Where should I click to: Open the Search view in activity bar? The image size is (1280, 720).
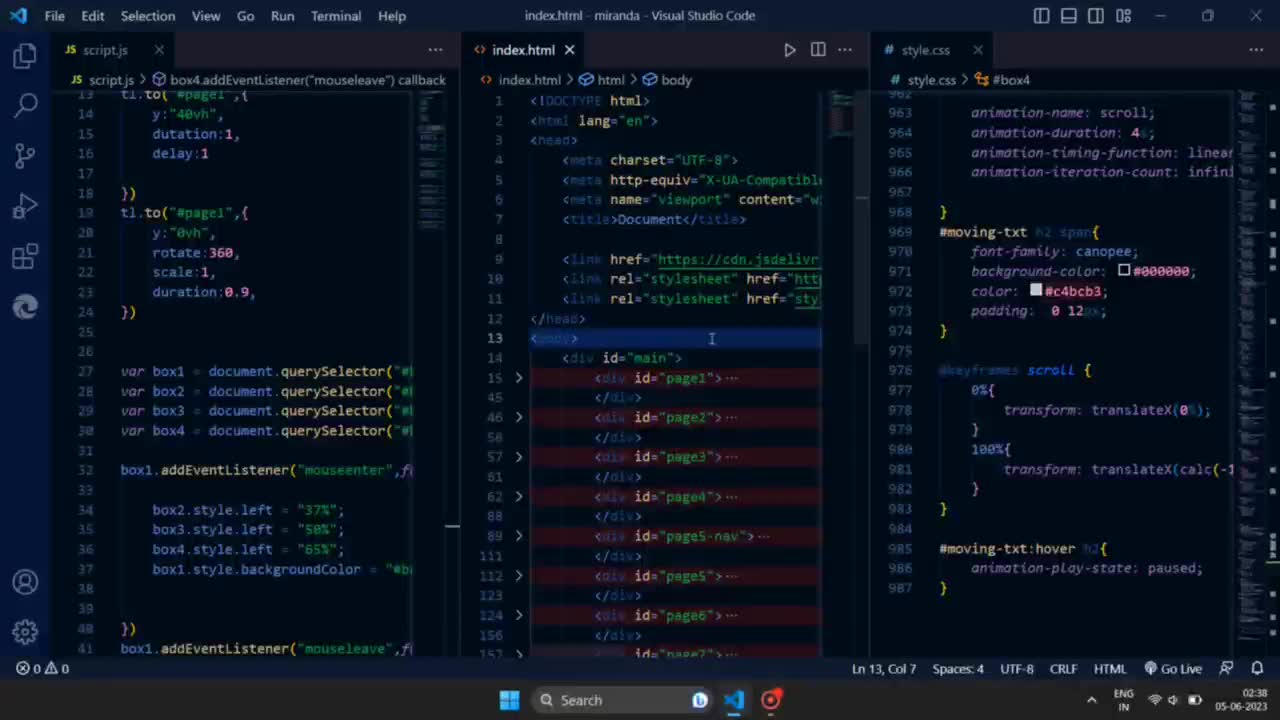point(25,104)
